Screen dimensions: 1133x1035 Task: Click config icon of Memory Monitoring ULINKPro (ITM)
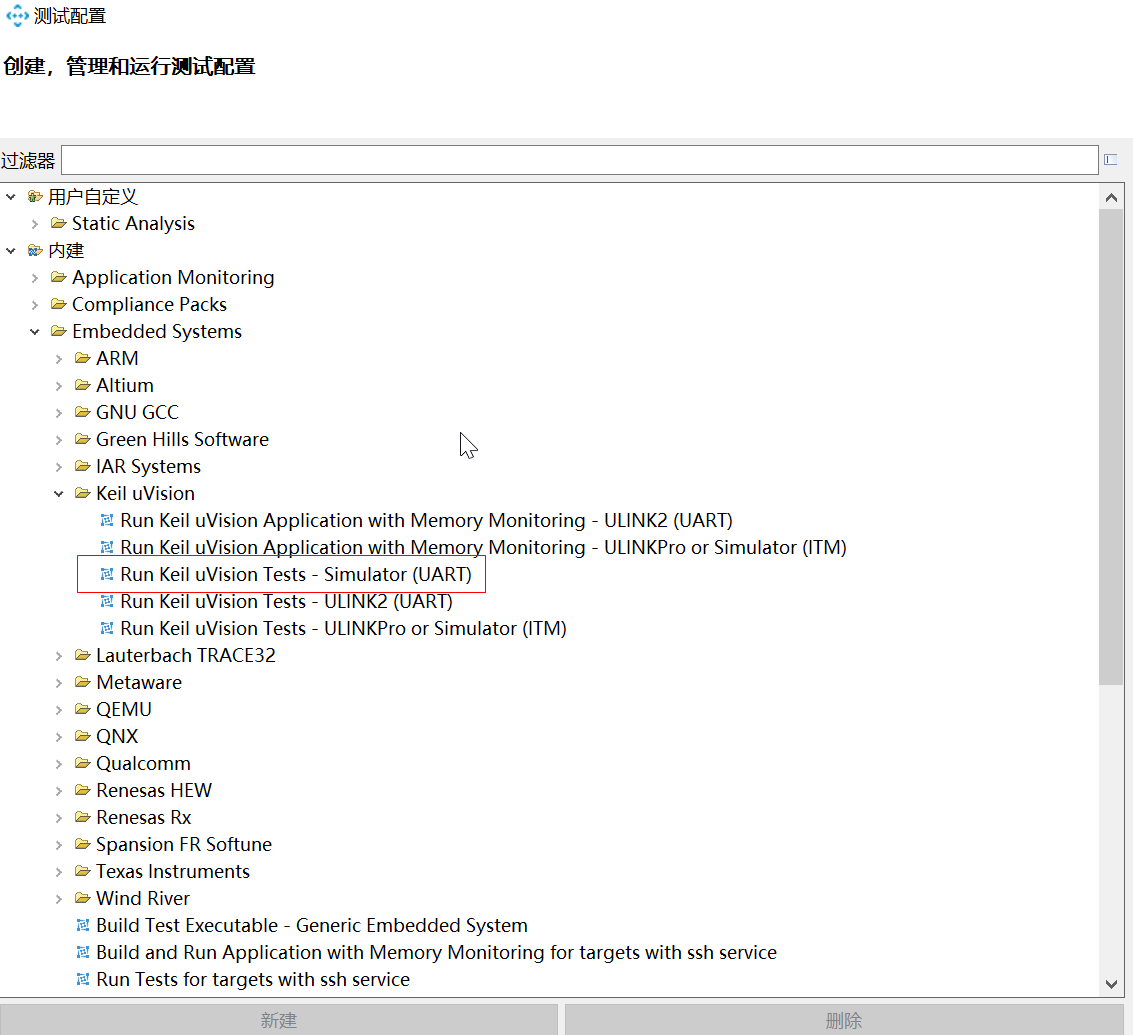coord(107,547)
